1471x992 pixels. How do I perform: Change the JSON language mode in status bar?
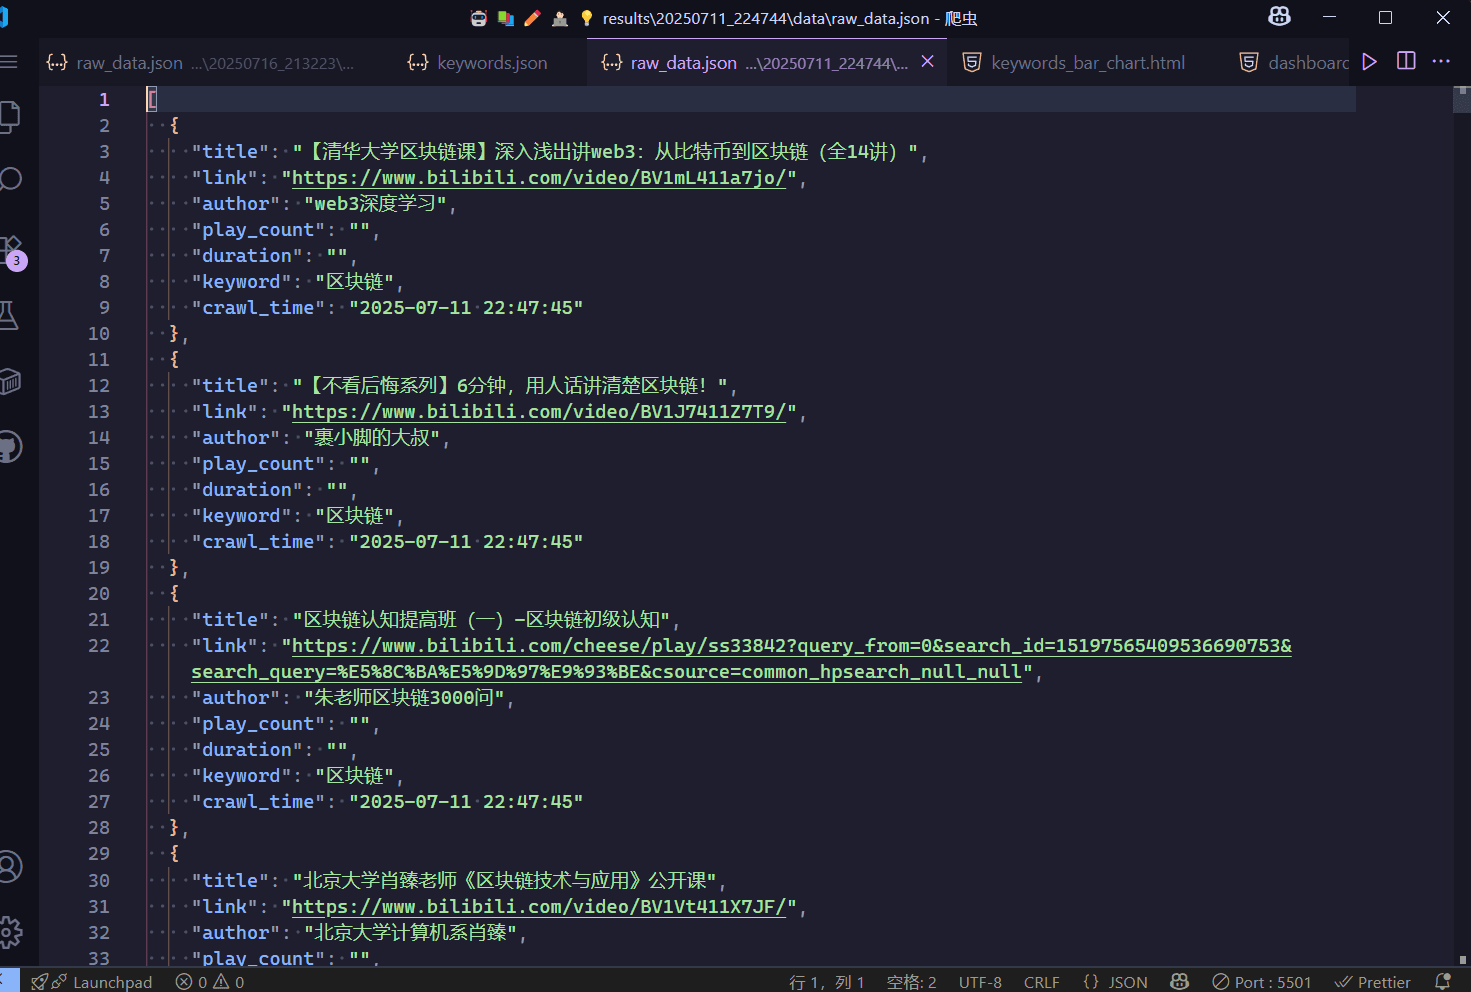click(x=1115, y=982)
